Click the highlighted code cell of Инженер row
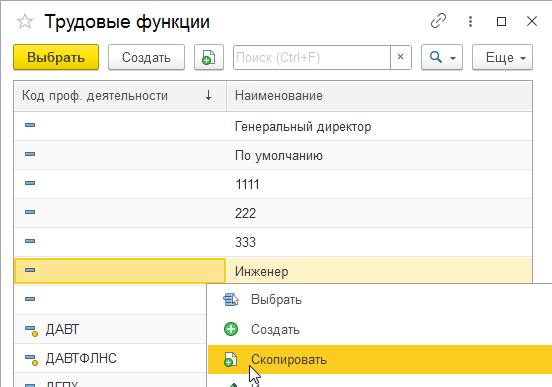Screen dimensions: 552x387 pos(120,271)
